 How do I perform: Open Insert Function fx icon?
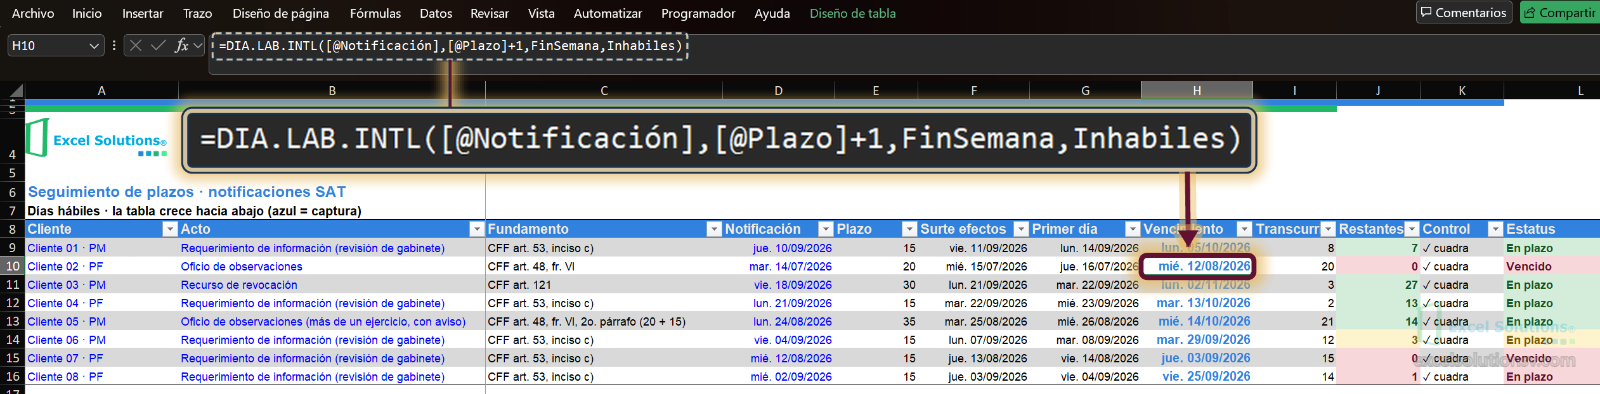pos(181,45)
